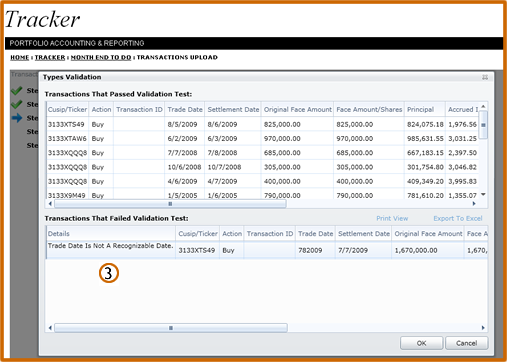Click second green checkmark step icon
The height and width of the screenshot is (362, 507).
click(x=17, y=104)
